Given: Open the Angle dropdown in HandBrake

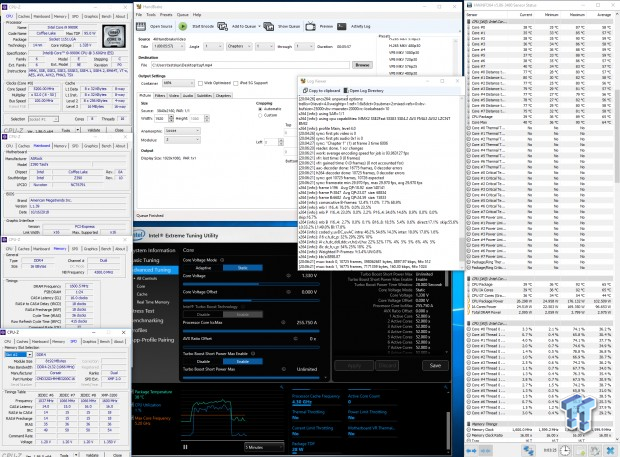Looking at the screenshot, I should point(213,47).
